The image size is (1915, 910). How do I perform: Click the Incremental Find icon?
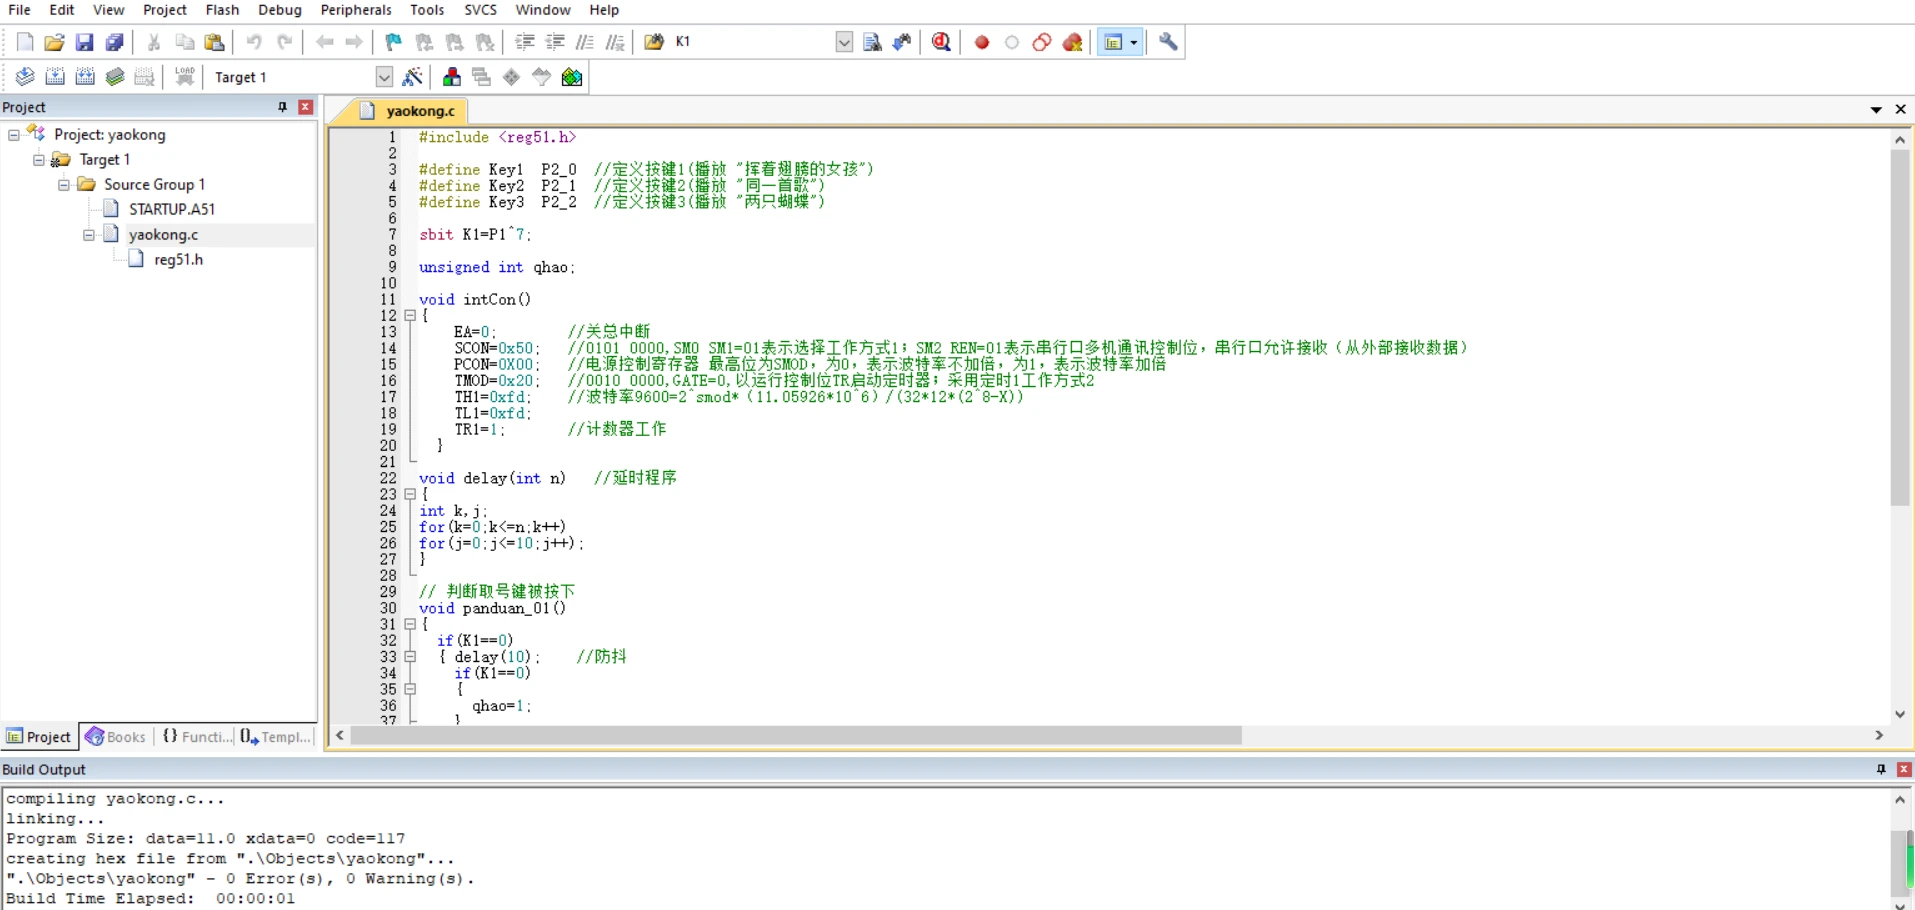point(902,42)
